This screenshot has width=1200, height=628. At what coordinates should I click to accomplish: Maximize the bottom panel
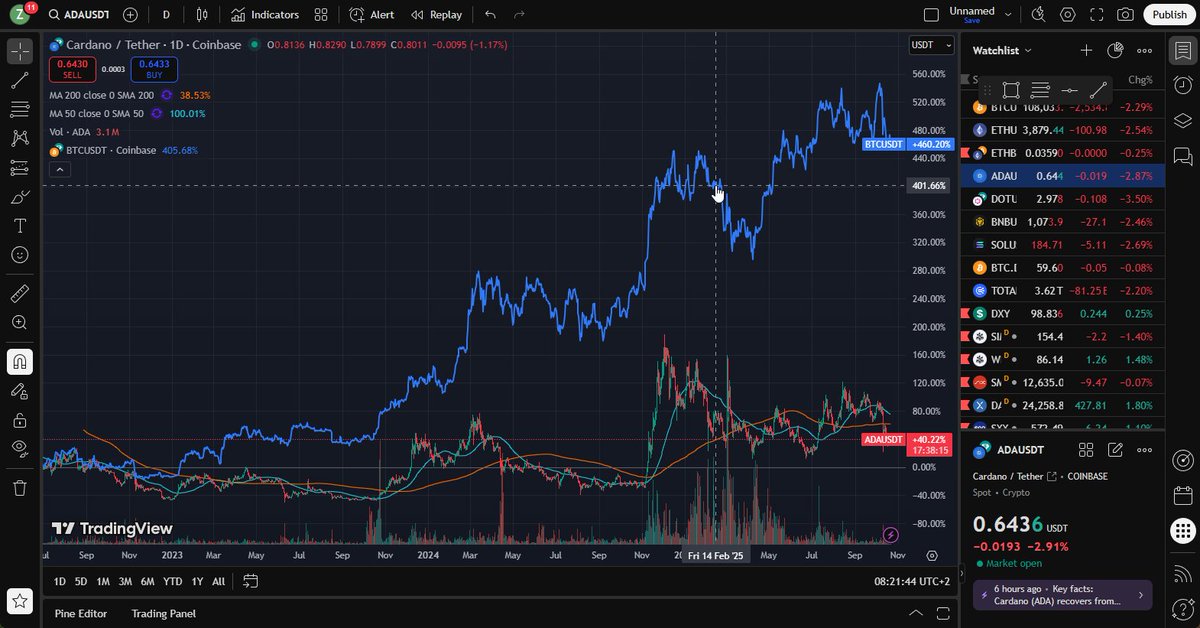tap(944, 613)
